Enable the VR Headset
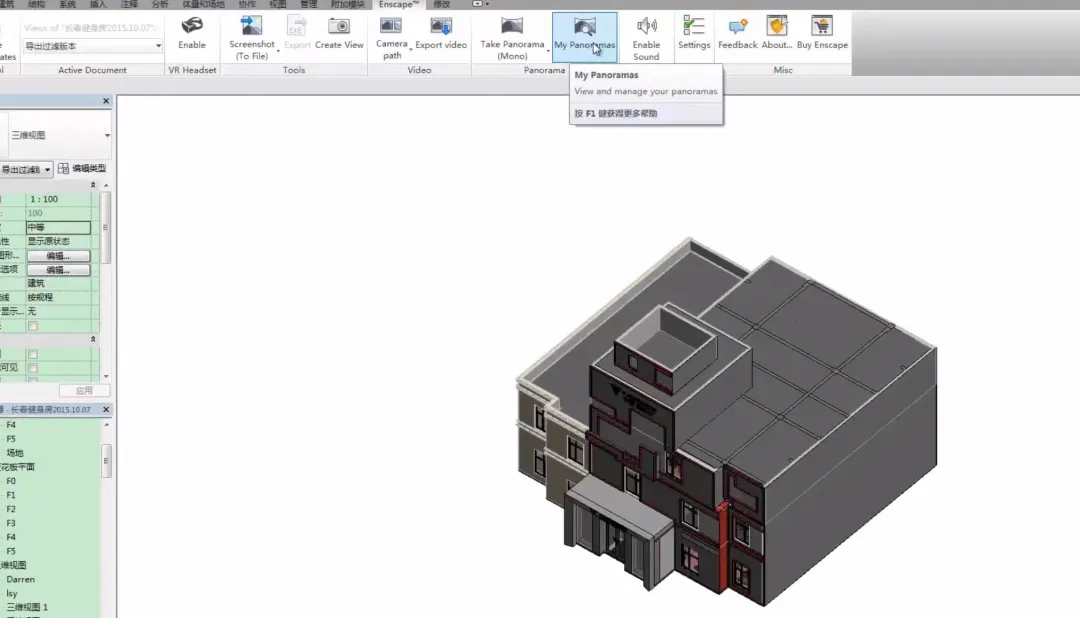 tap(191, 33)
